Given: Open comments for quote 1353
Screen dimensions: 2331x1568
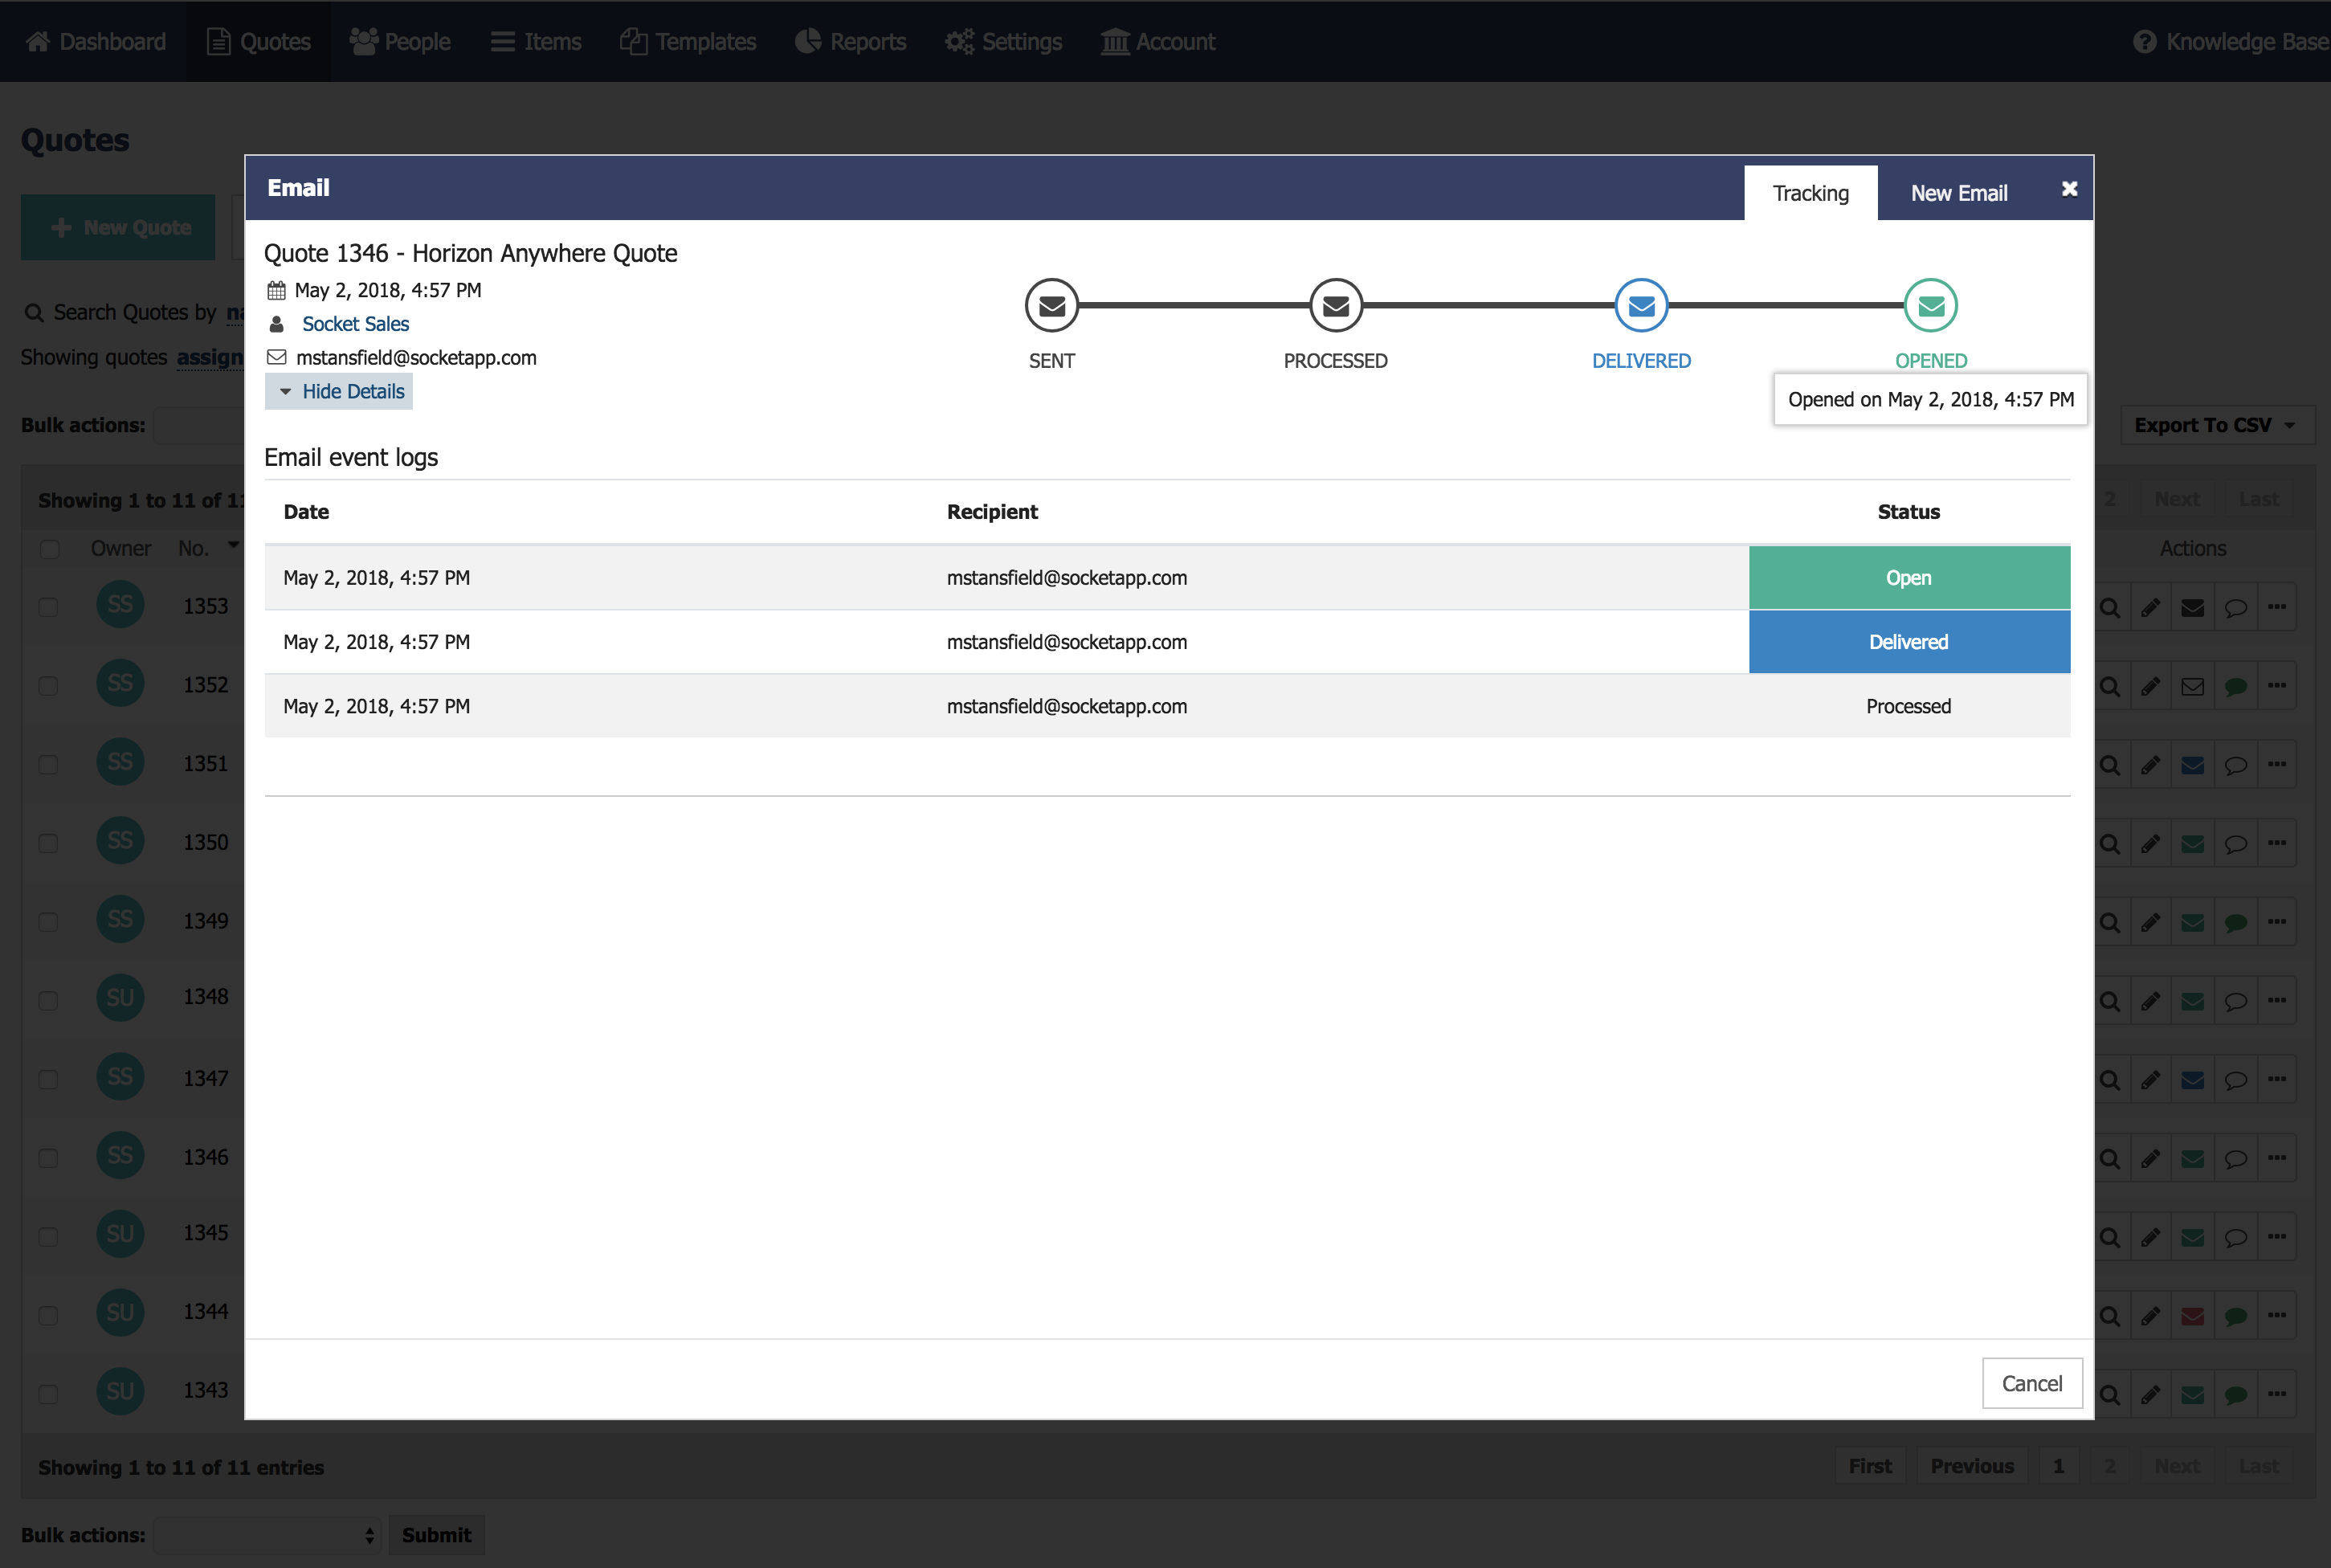Looking at the screenshot, I should tap(2236, 607).
